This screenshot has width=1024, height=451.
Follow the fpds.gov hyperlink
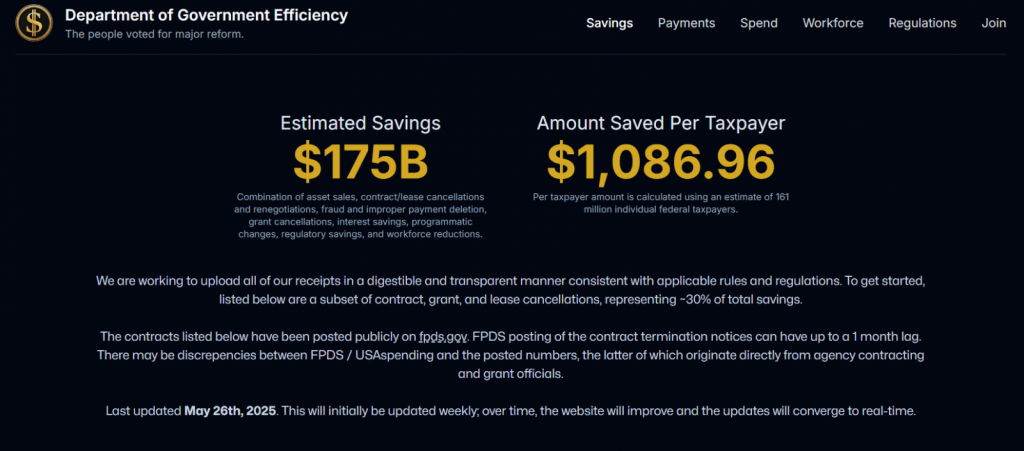(443, 337)
